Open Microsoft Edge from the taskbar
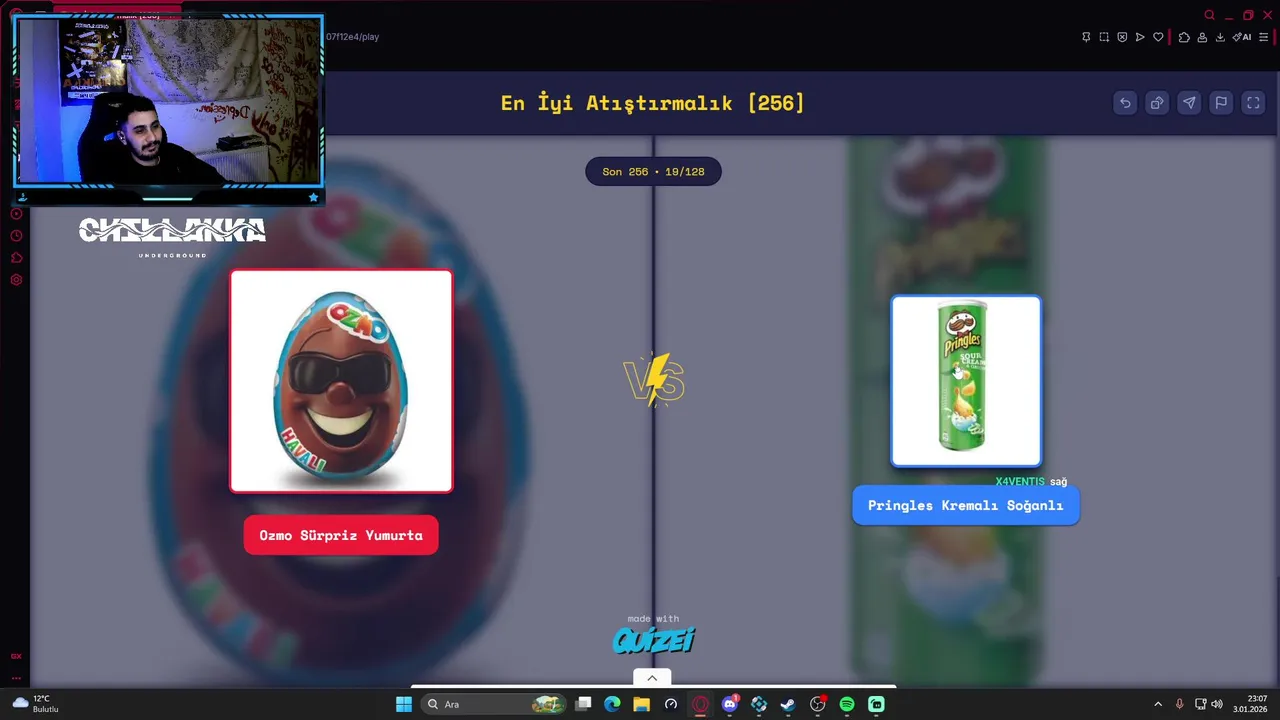1280x720 pixels. pos(612,704)
